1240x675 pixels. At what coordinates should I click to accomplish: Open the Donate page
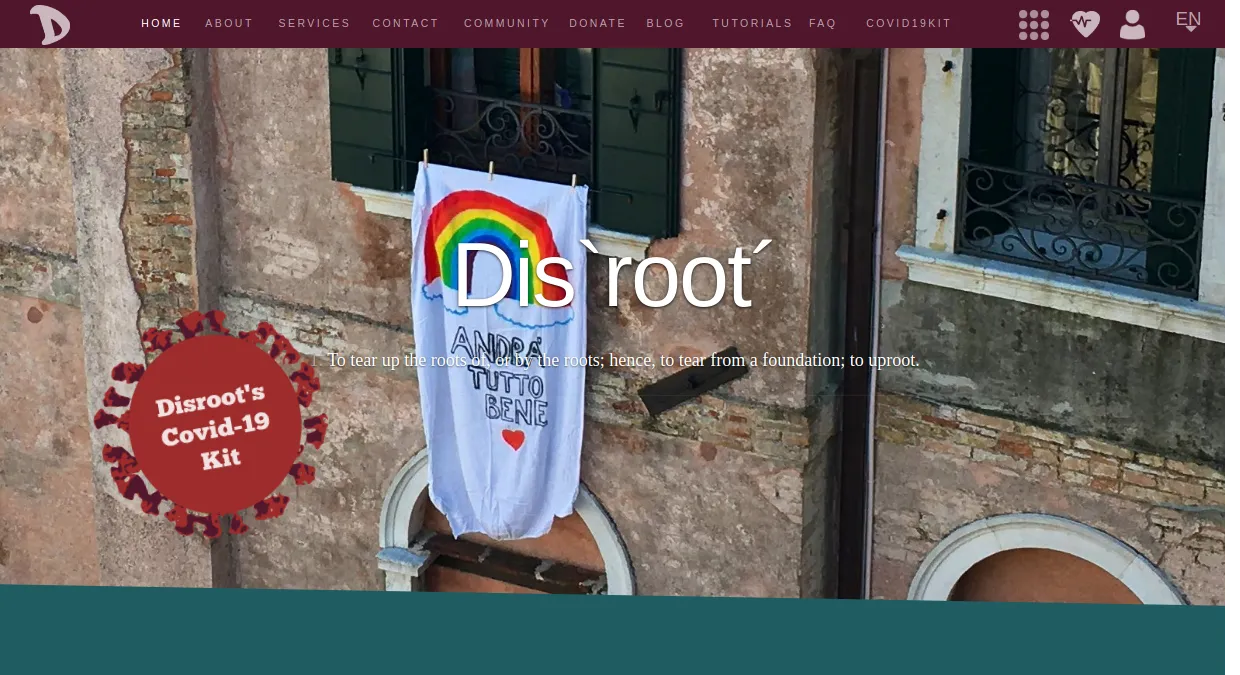(x=597, y=23)
